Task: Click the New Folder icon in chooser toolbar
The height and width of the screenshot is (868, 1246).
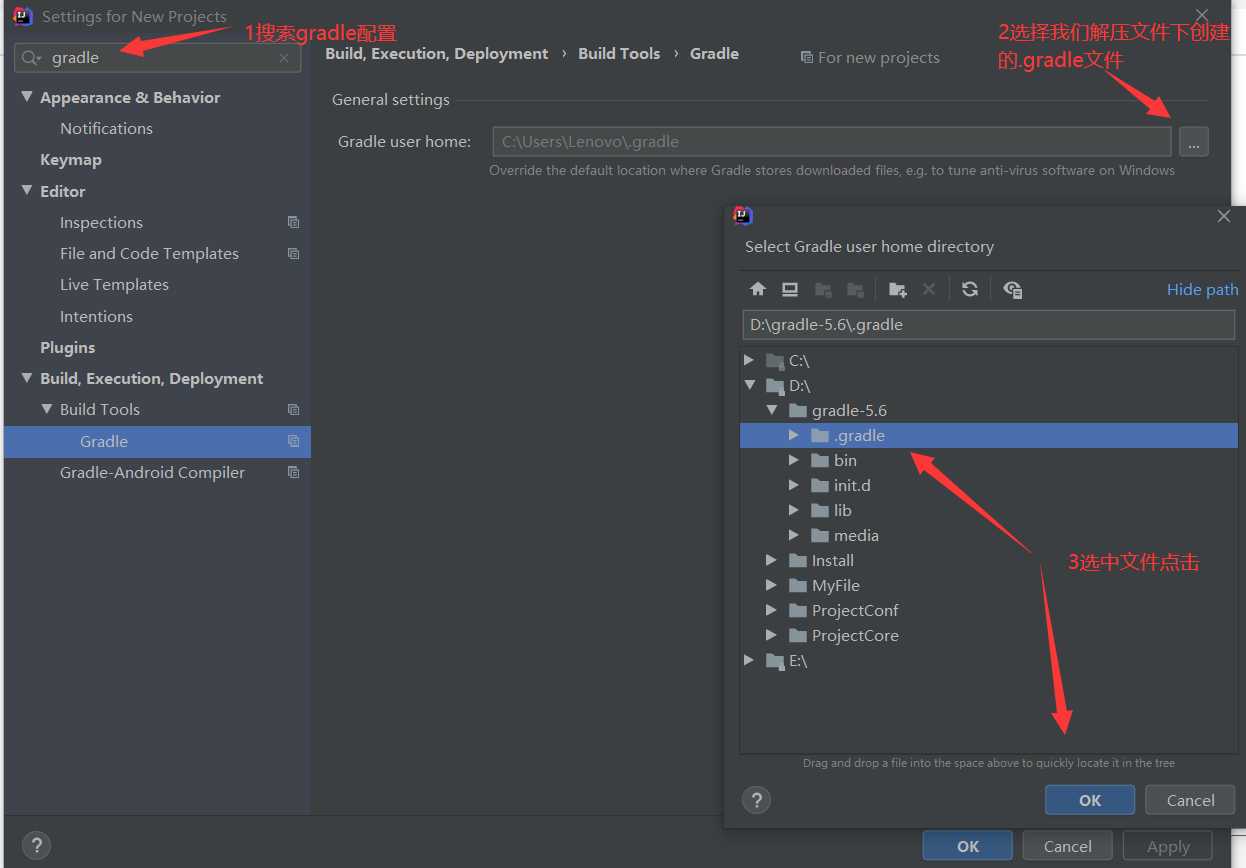Action: pyautogui.click(x=897, y=289)
